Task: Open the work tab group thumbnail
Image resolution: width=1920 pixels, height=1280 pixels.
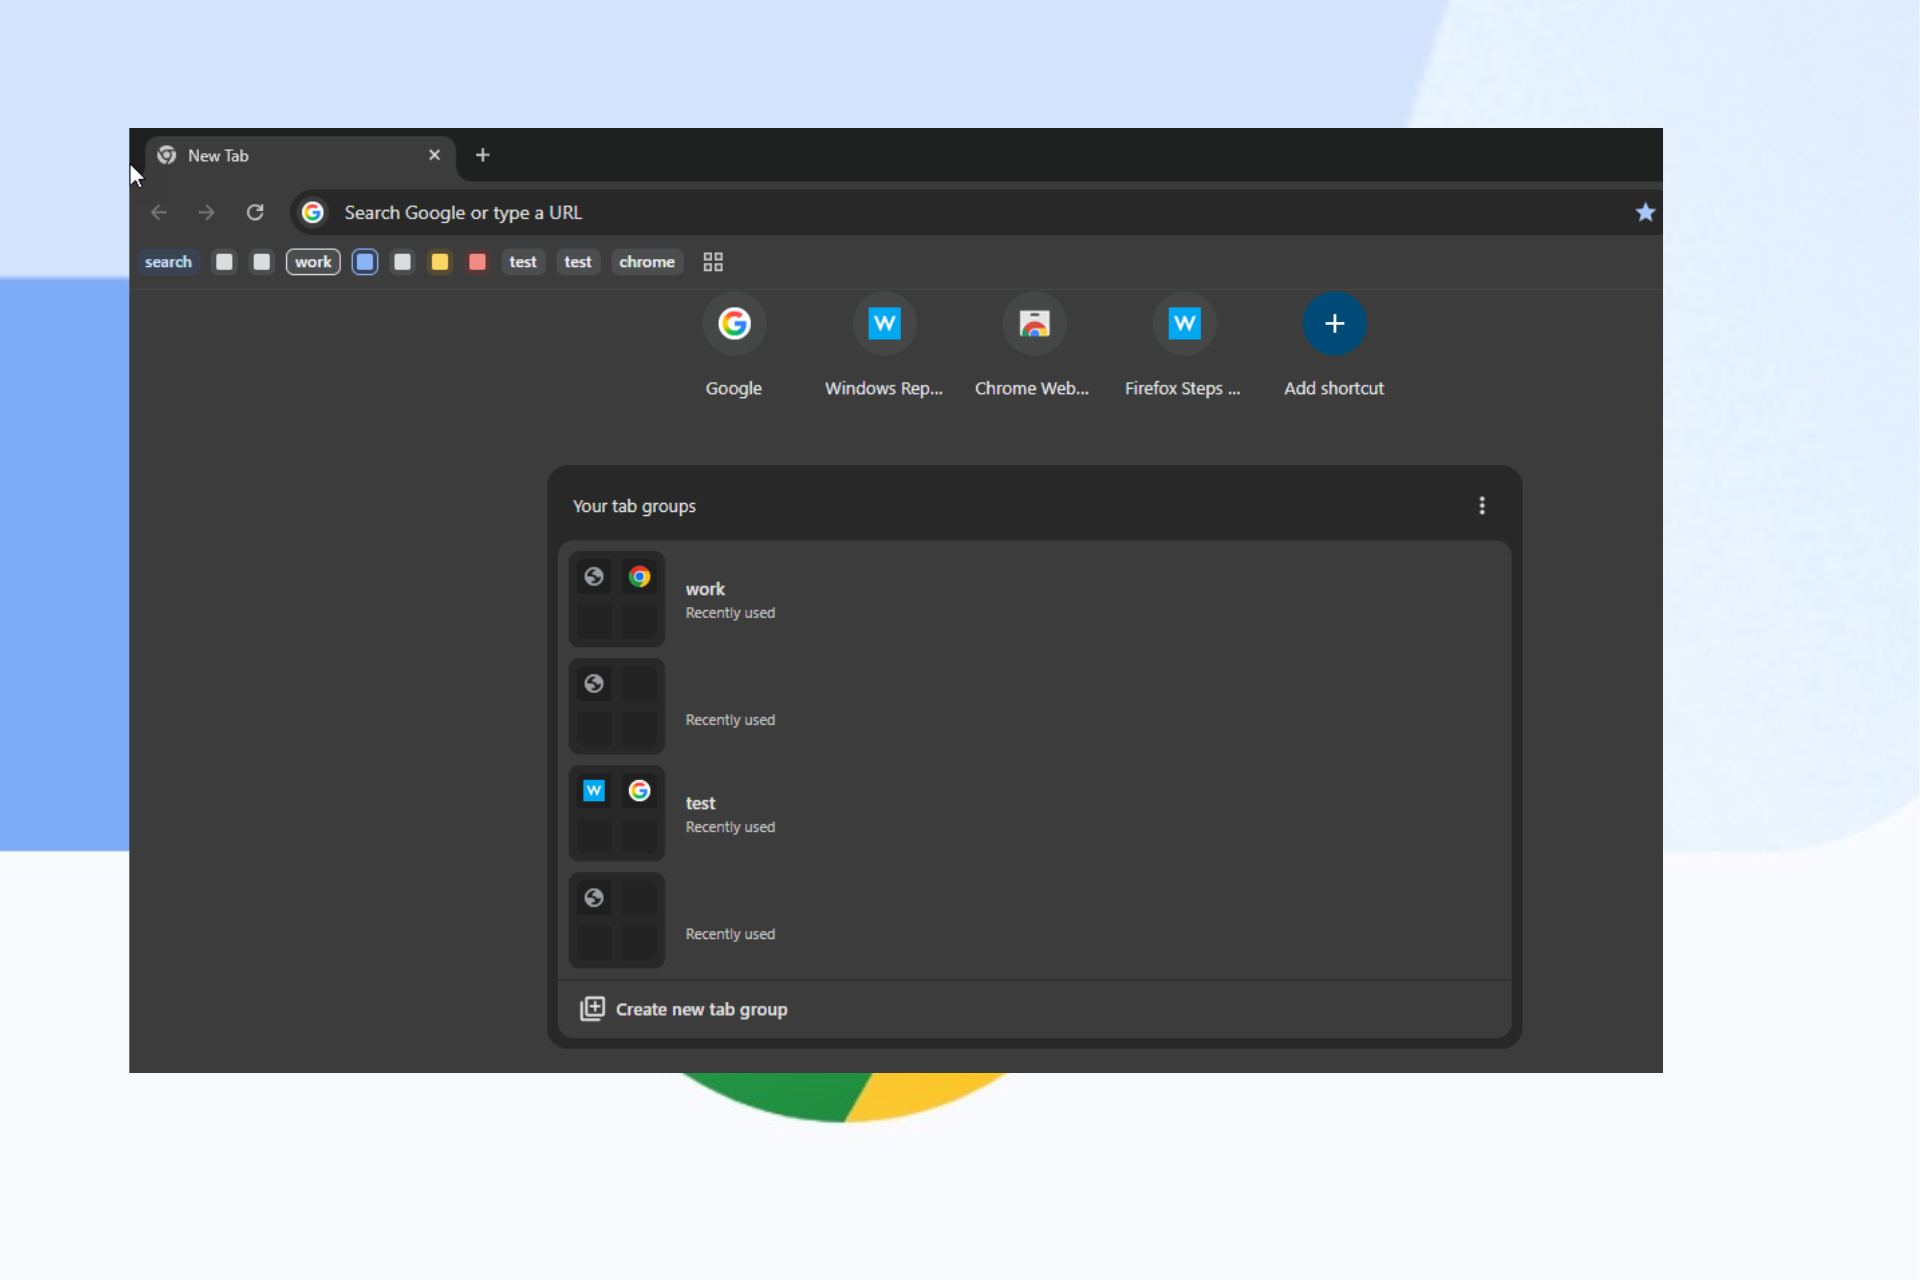Action: coord(616,599)
